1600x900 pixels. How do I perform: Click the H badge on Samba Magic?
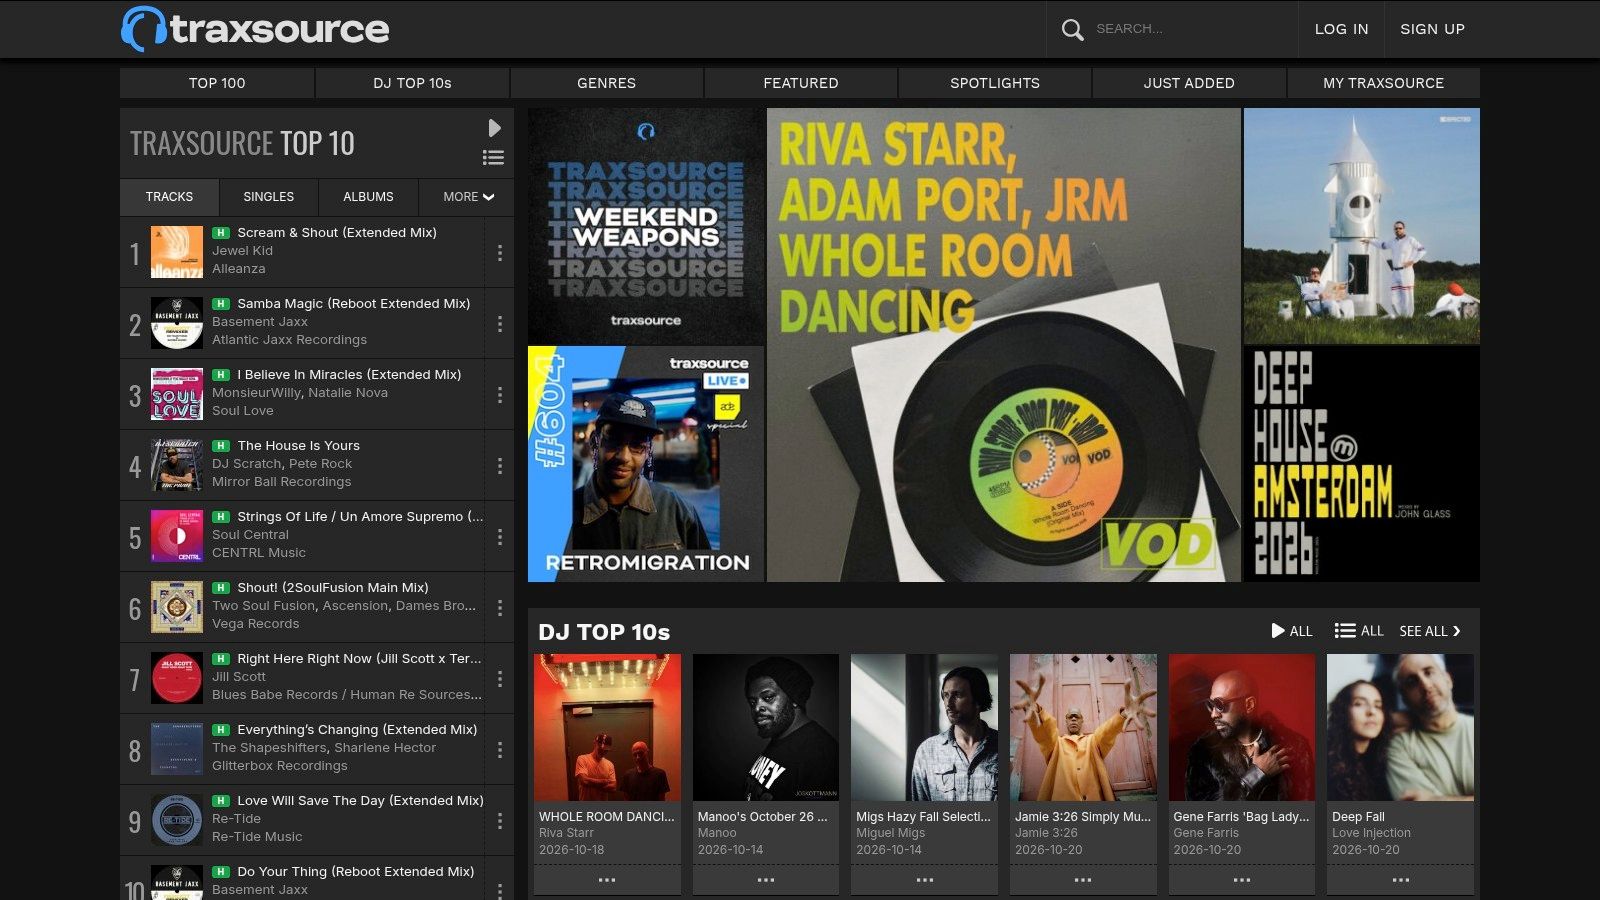point(221,304)
